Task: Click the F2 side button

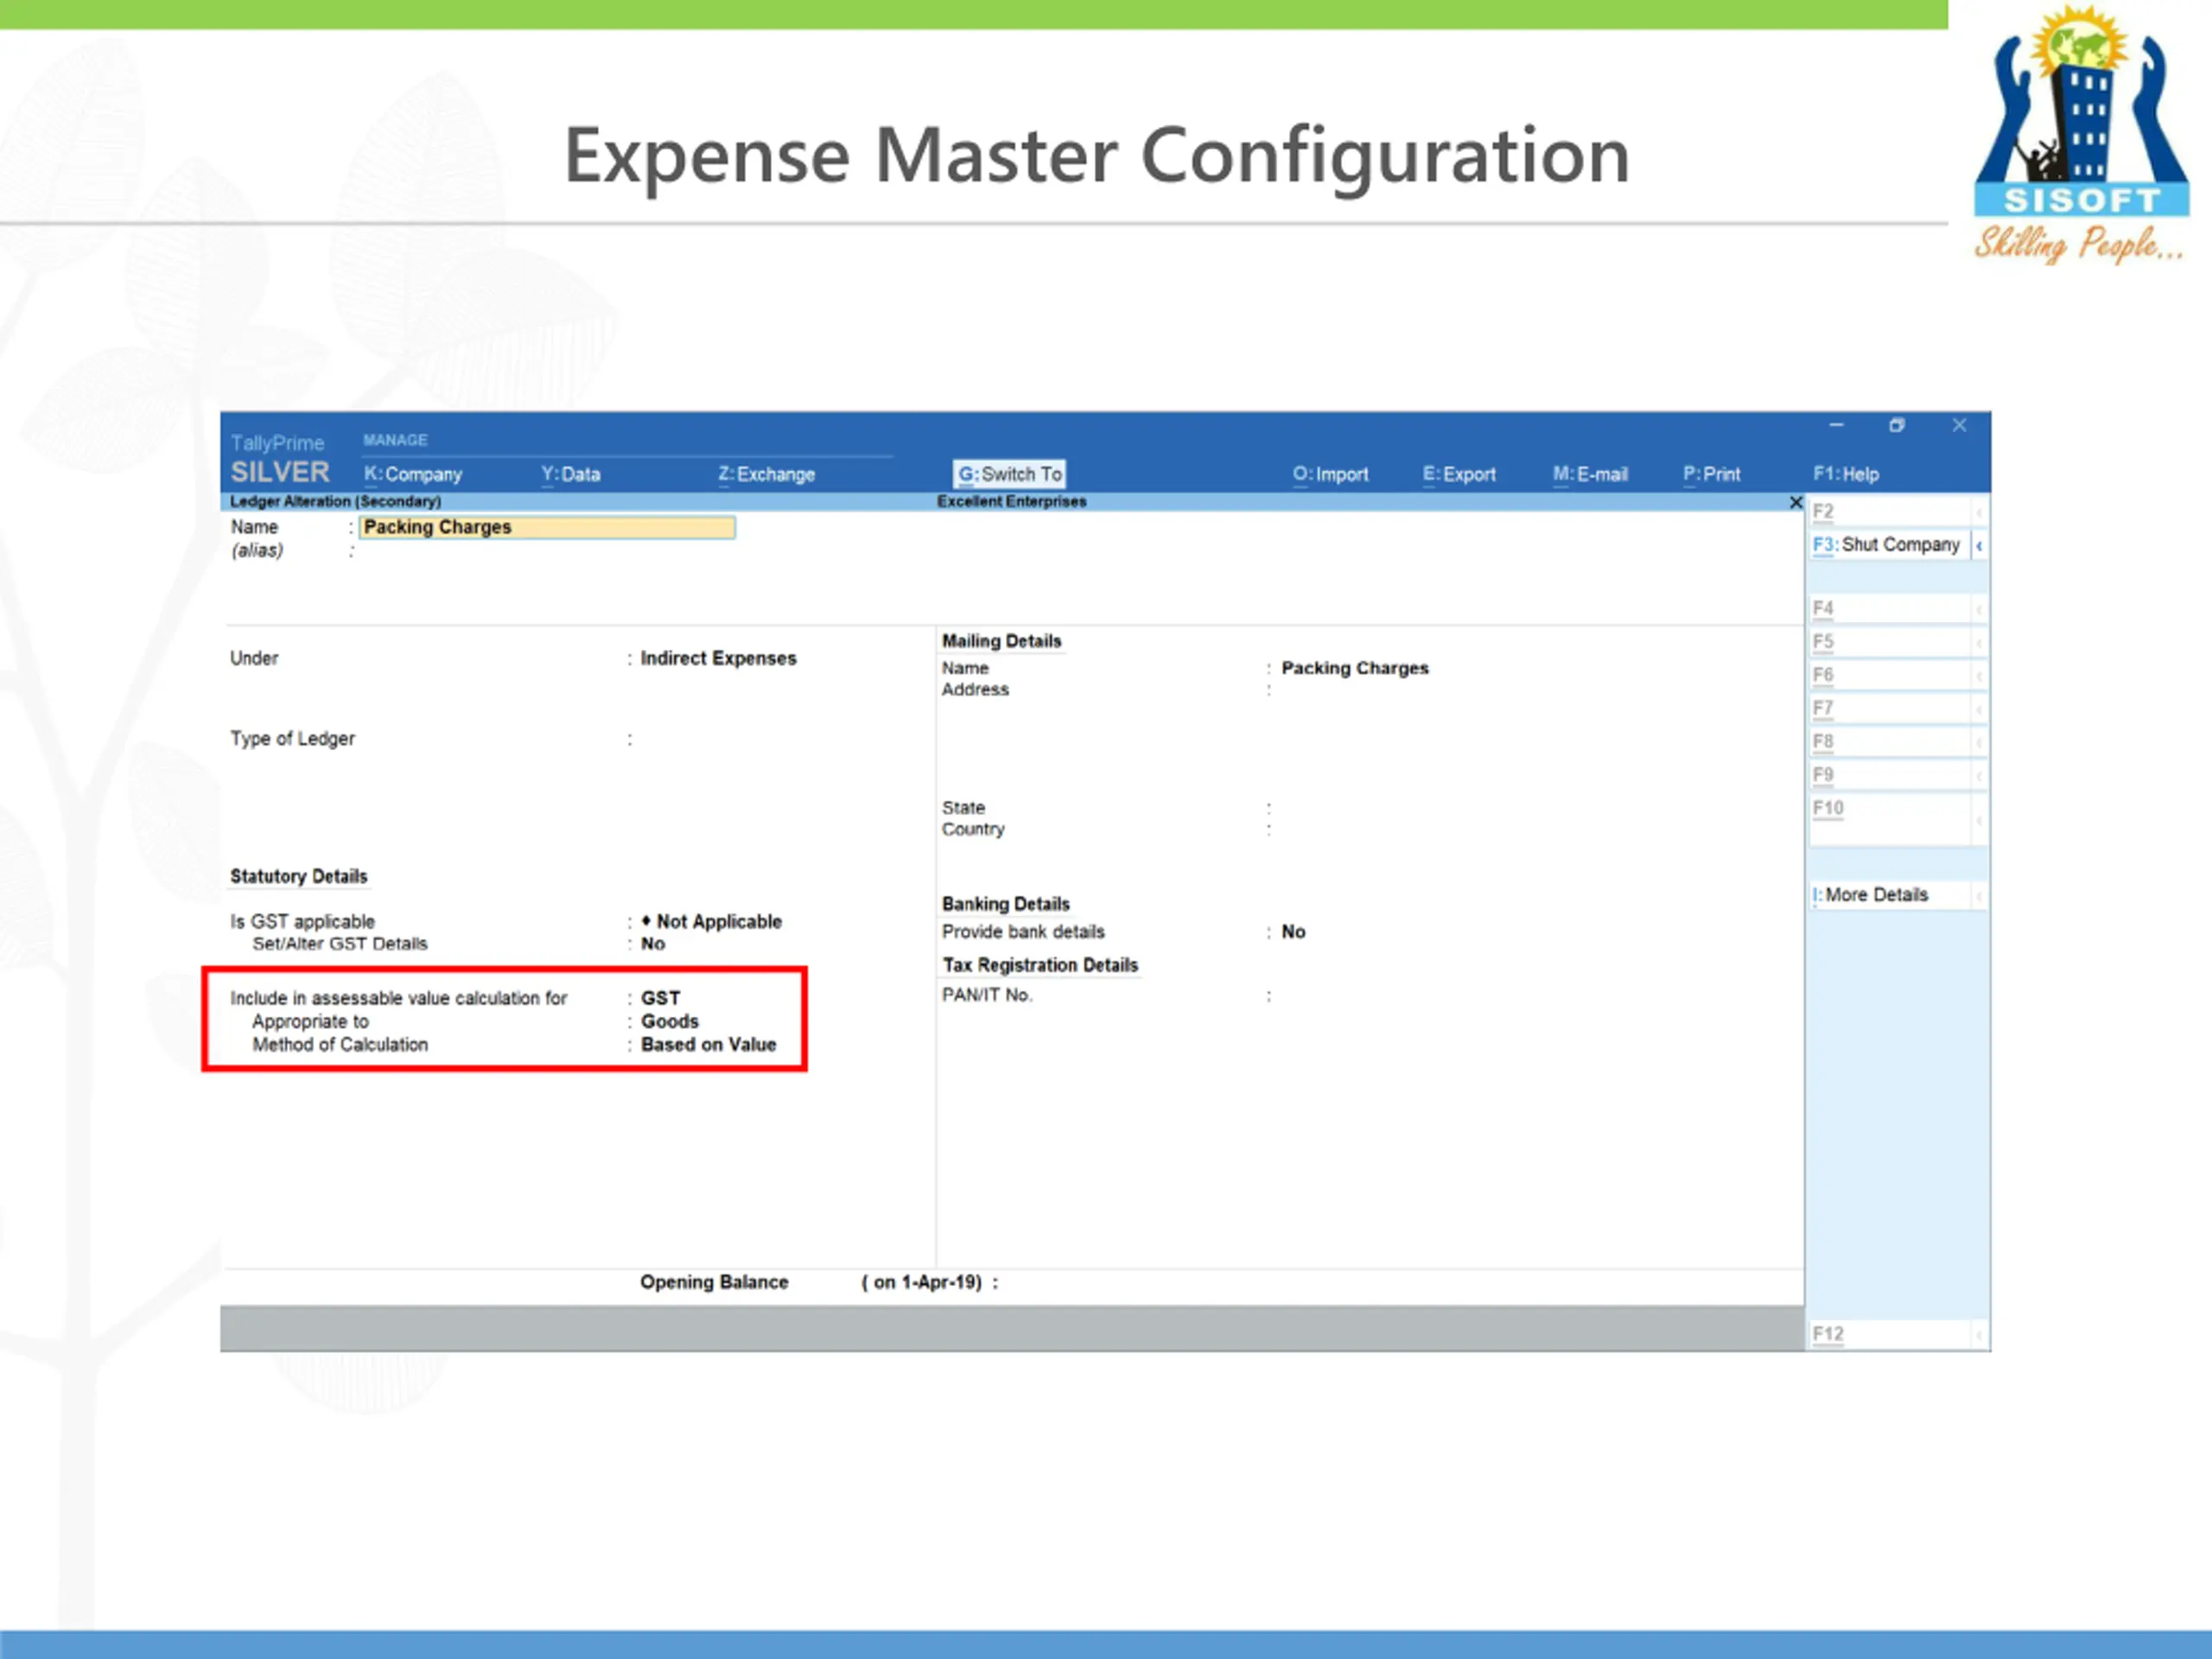Action: (1888, 511)
